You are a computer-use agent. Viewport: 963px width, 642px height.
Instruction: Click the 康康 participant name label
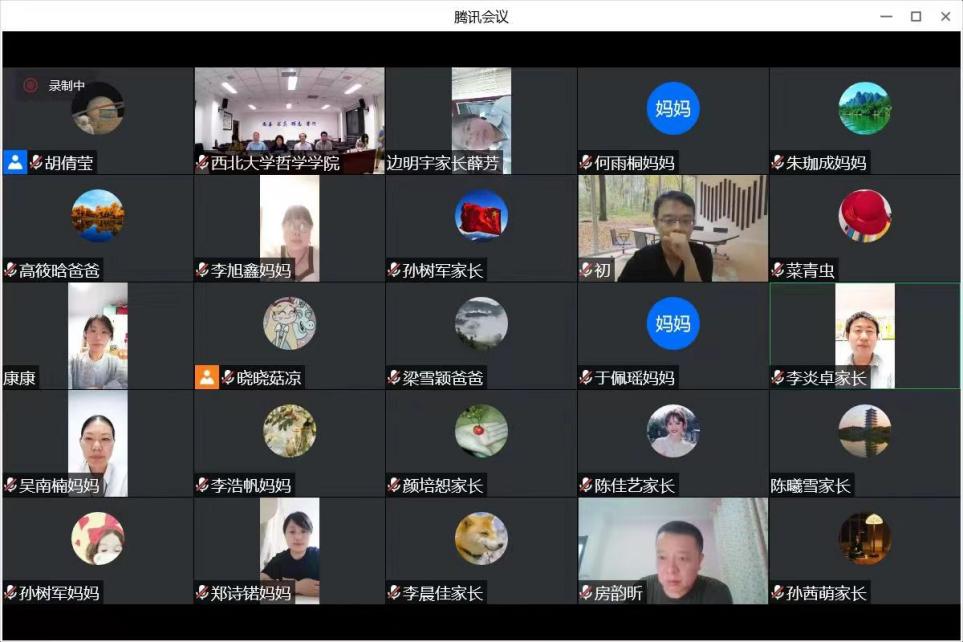(x=20, y=378)
